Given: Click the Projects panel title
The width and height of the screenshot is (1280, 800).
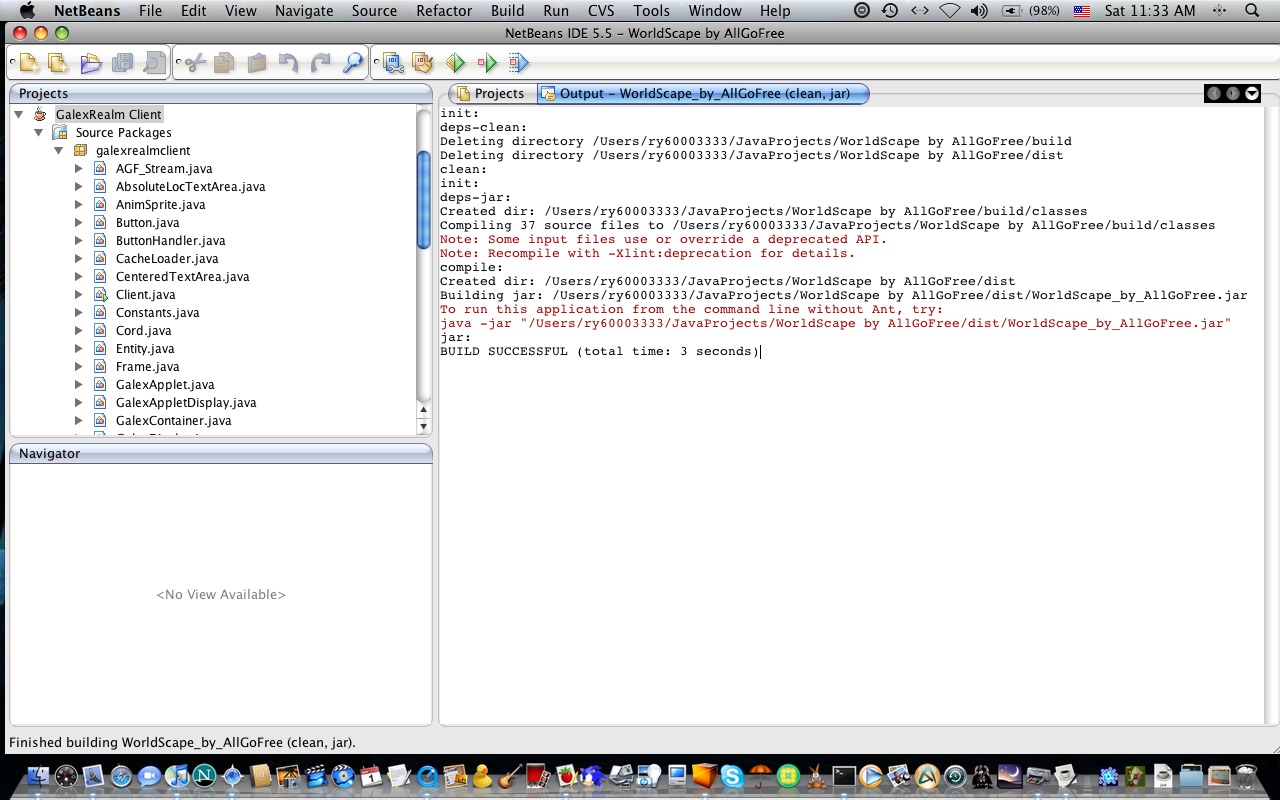Looking at the screenshot, I should click(44, 93).
